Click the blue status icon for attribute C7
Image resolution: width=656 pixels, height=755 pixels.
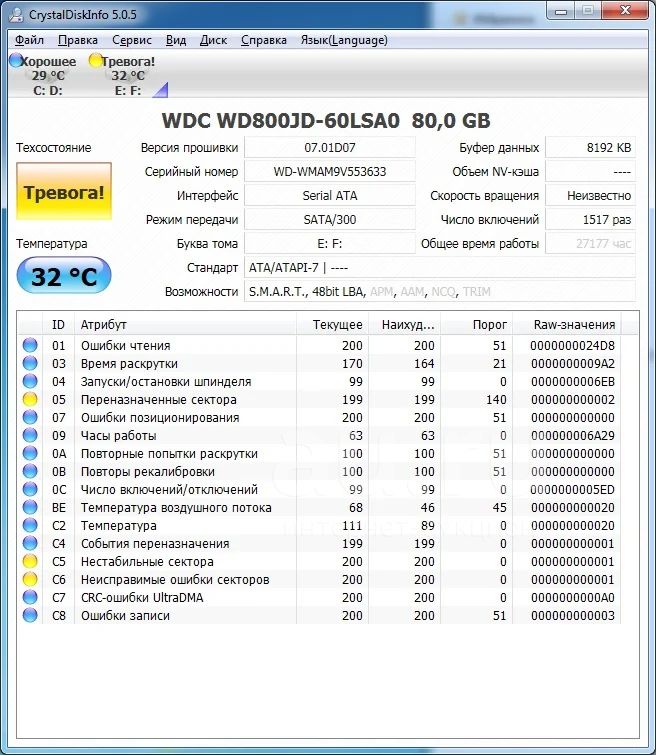coord(30,597)
